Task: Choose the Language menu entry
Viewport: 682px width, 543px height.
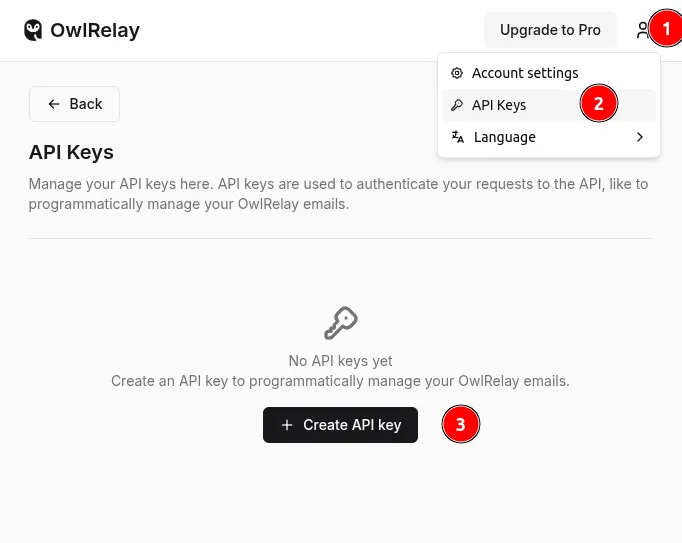Action: tap(505, 137)
